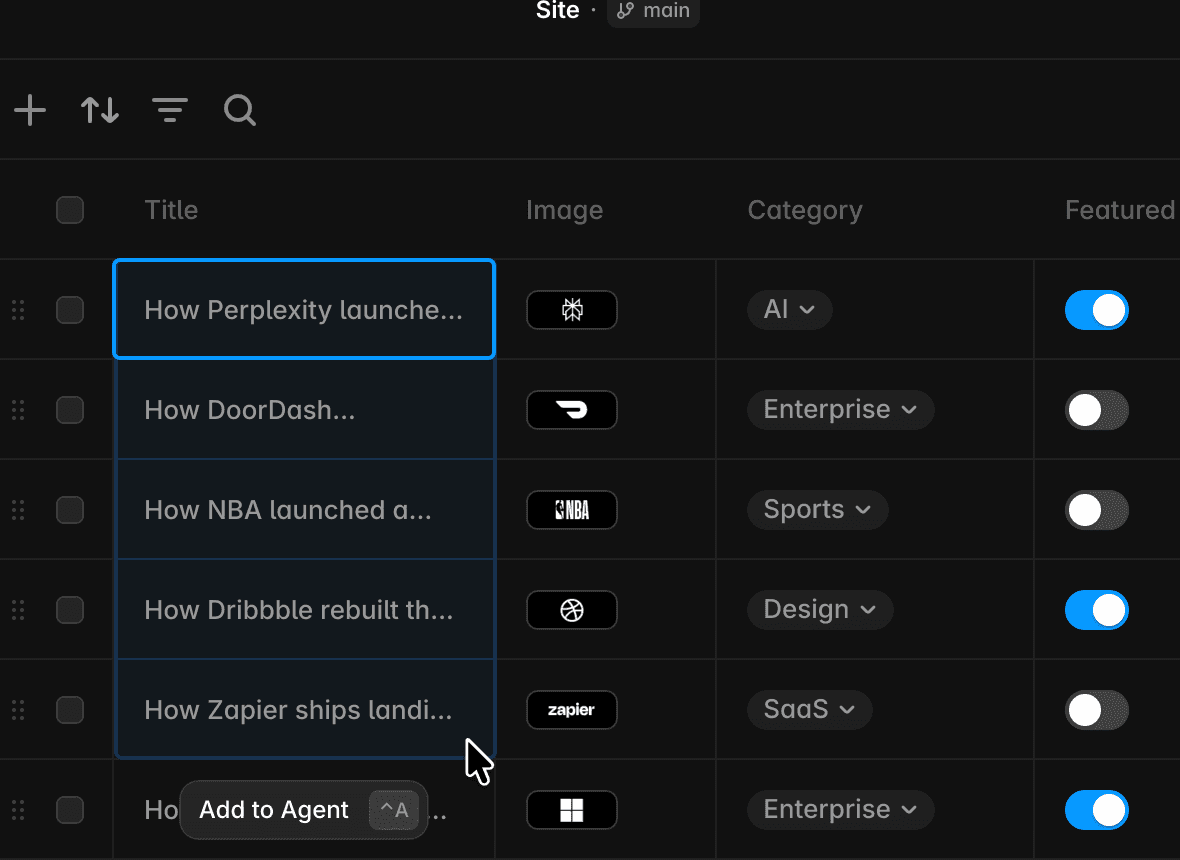
Task: Open the AI category dropdown
Action: click(x=789, y=309)
